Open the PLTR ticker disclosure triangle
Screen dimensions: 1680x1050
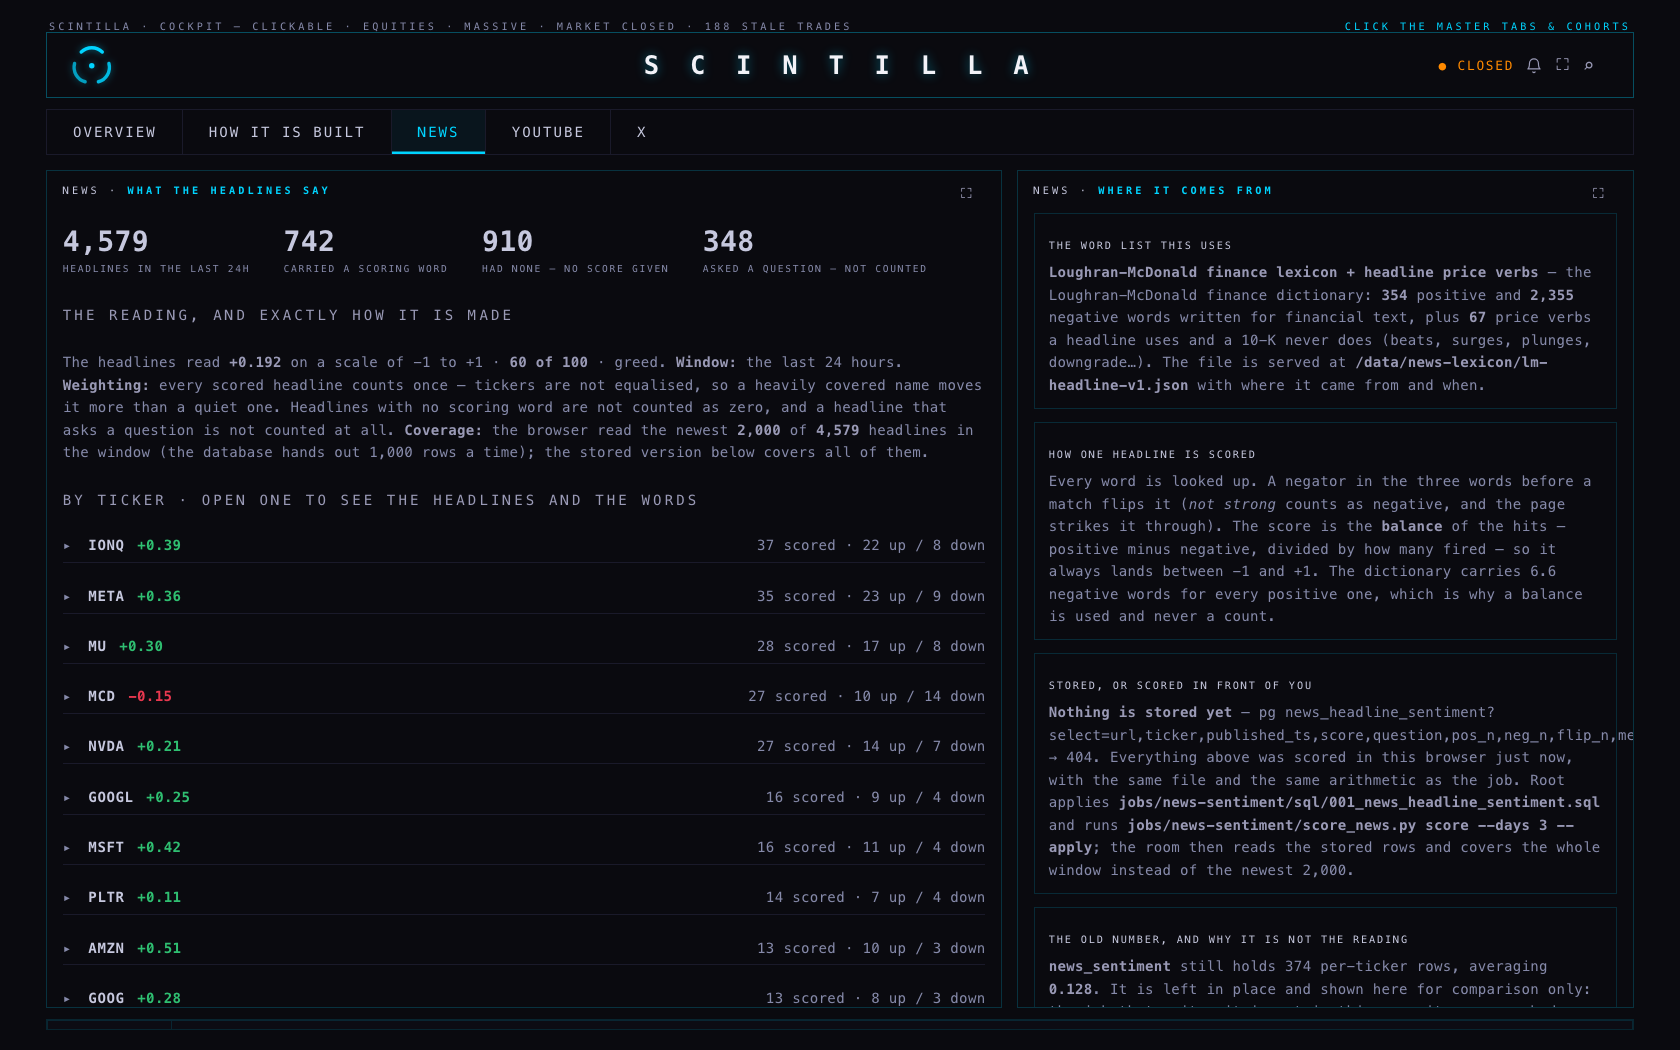(67, 898)
